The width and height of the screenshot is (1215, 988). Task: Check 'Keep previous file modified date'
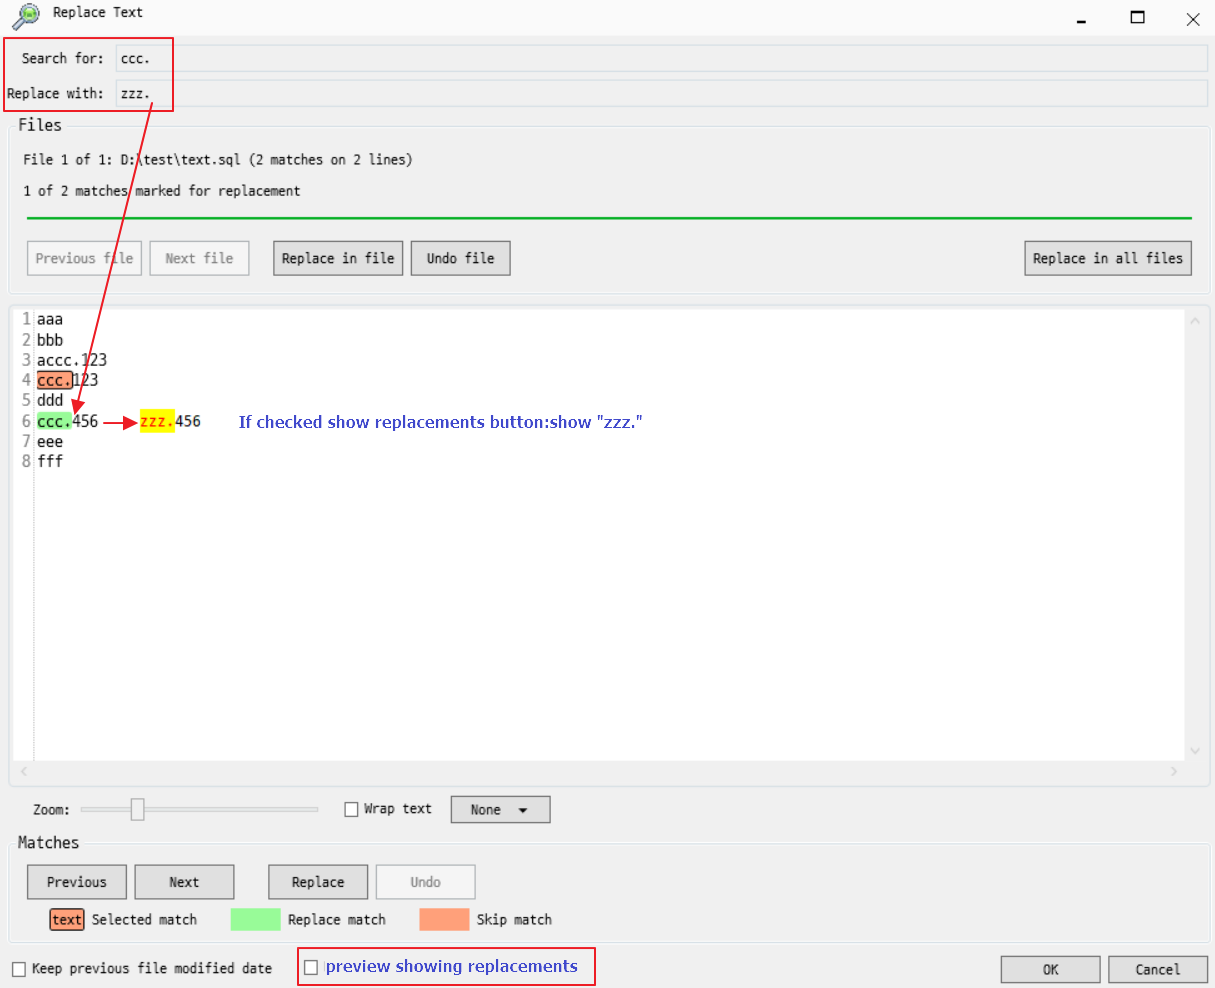pos(20,968)
